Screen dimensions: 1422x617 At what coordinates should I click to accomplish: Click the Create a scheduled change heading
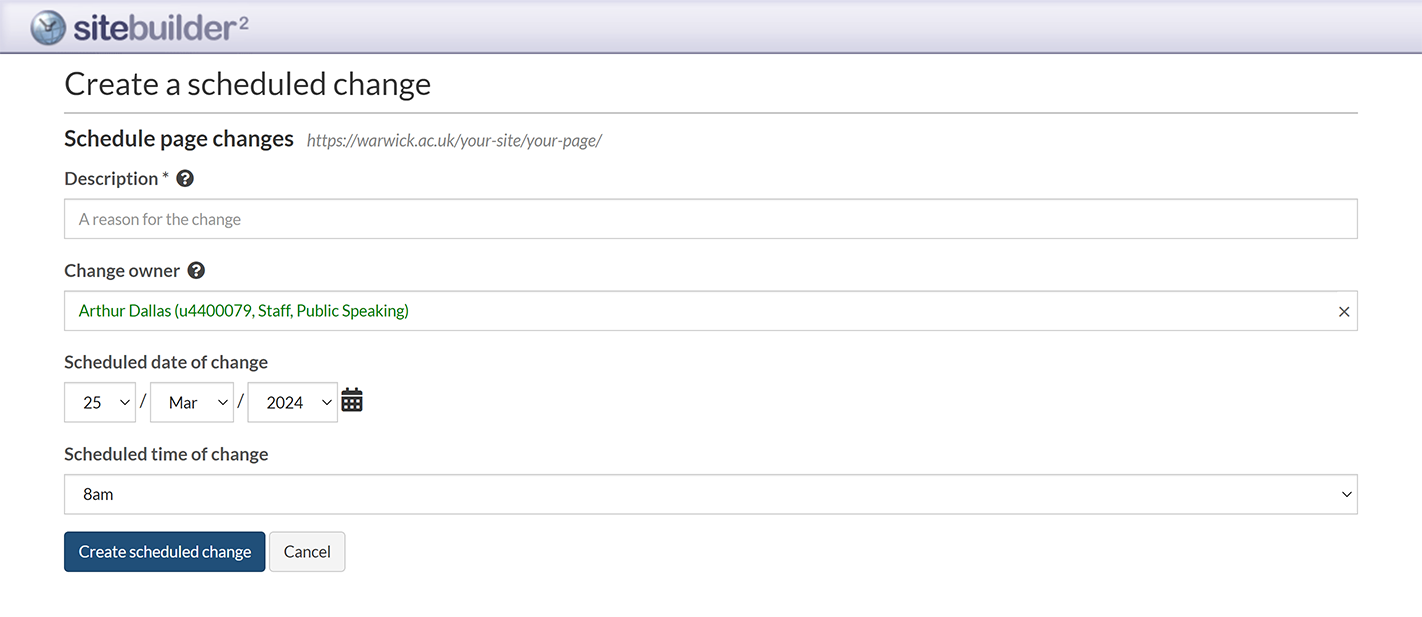(x=248, y=84)
